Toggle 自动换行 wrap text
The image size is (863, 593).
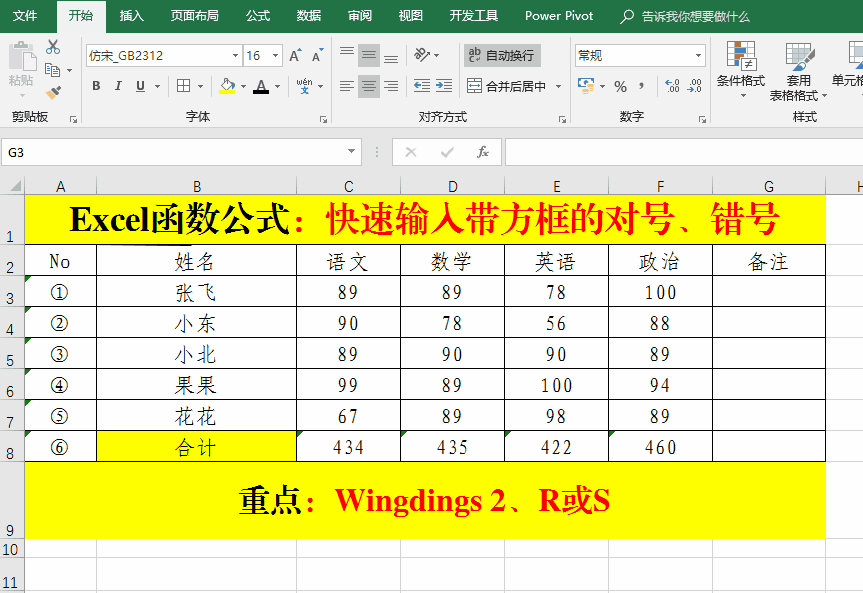pyautogui.click(x=502, y=55)
